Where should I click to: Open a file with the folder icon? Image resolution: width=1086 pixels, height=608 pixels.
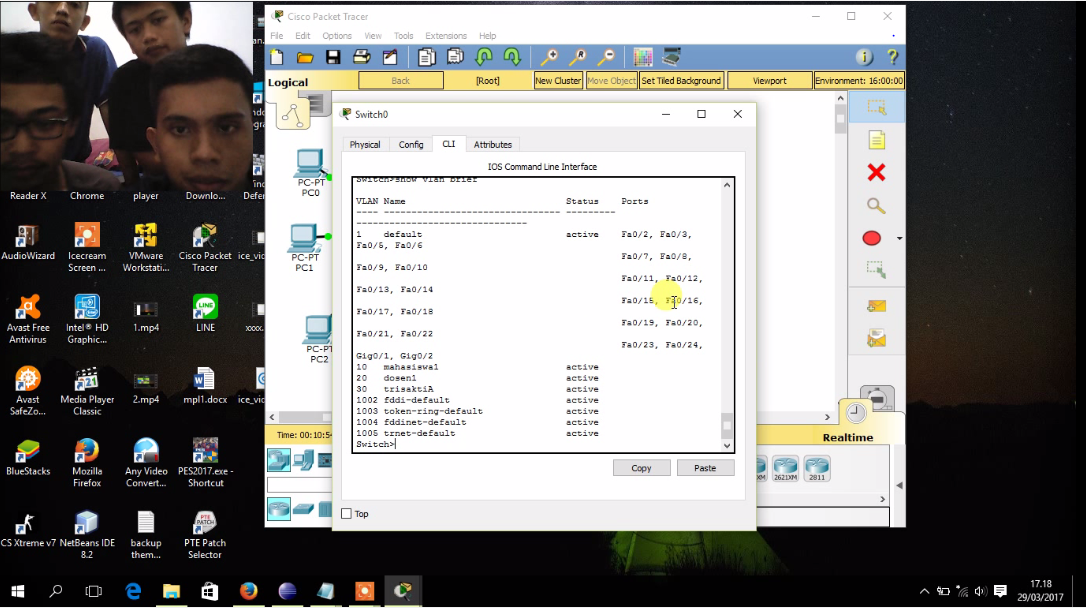click(305, 57)
